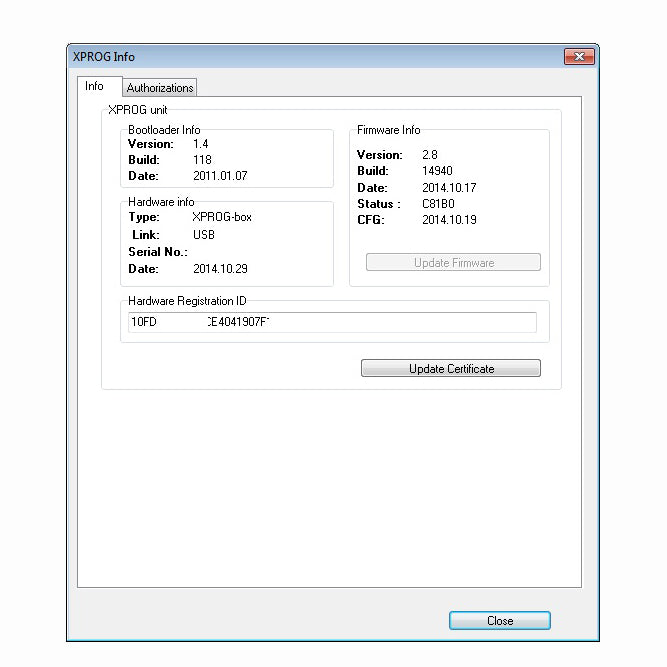Click the bootloader build number 118
The height and width of the screenshot is (667, 667).
[x=202, y=160]
